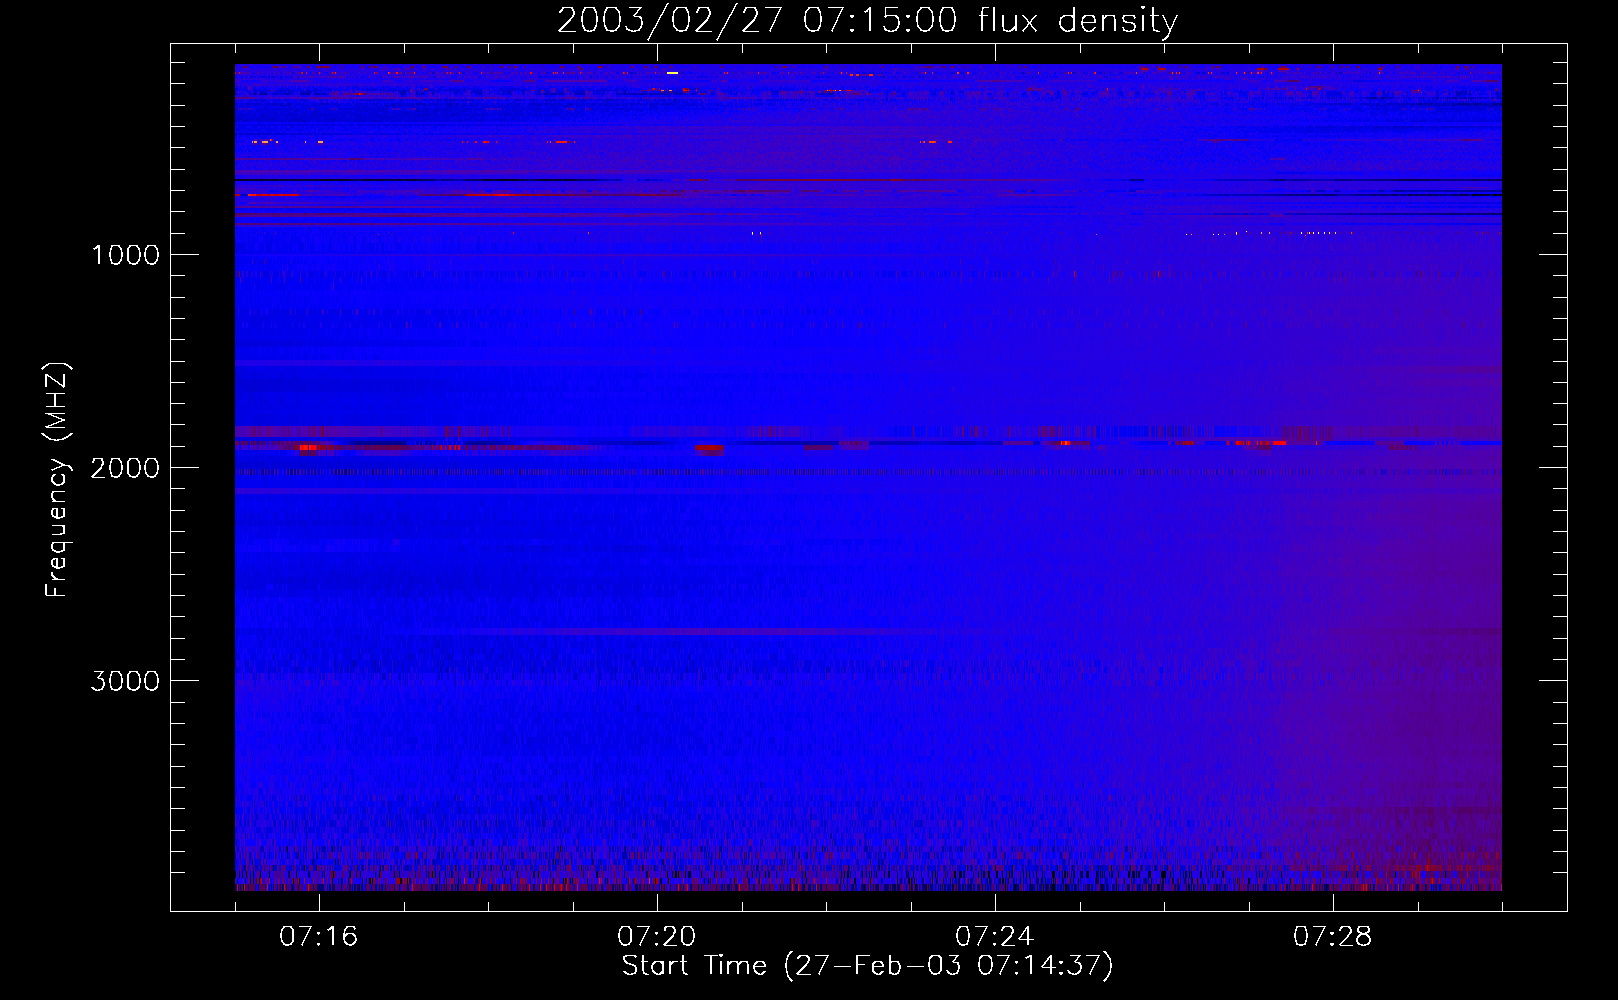
Task: Click the 07:28 time axis label
Action: pos(1332,936)
